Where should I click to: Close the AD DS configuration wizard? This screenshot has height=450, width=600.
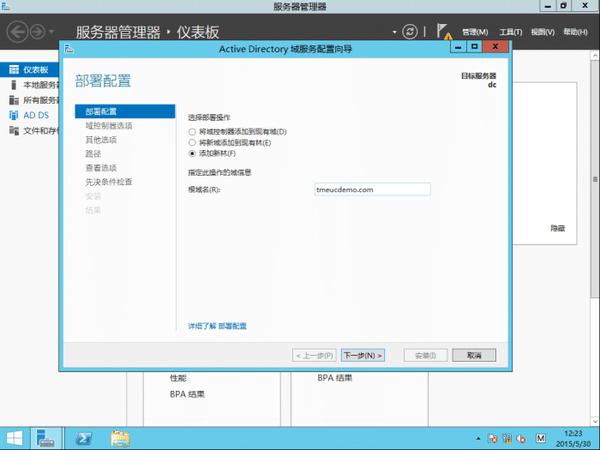(496, 47)
